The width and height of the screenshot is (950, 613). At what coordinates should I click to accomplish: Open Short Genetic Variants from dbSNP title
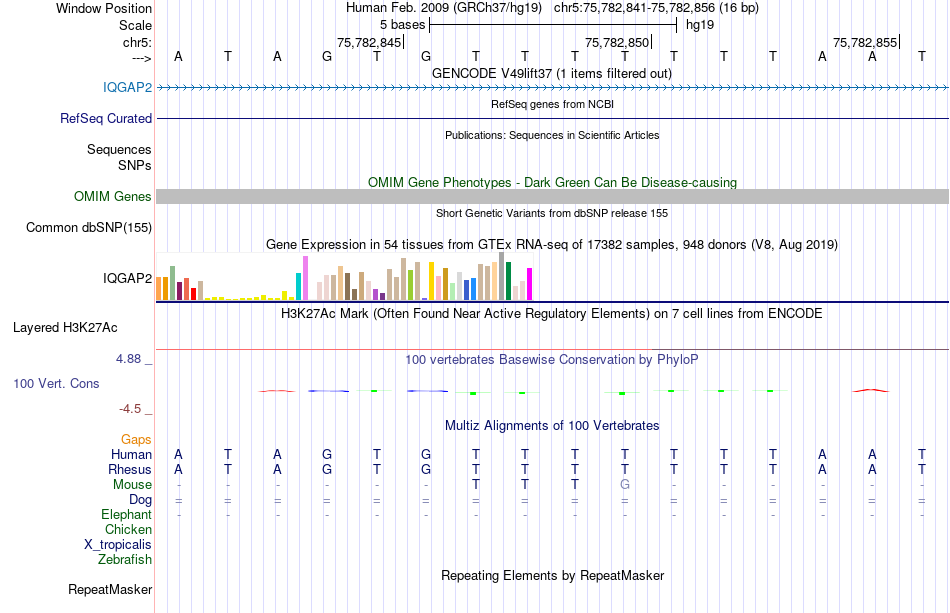tap(552, 213)
